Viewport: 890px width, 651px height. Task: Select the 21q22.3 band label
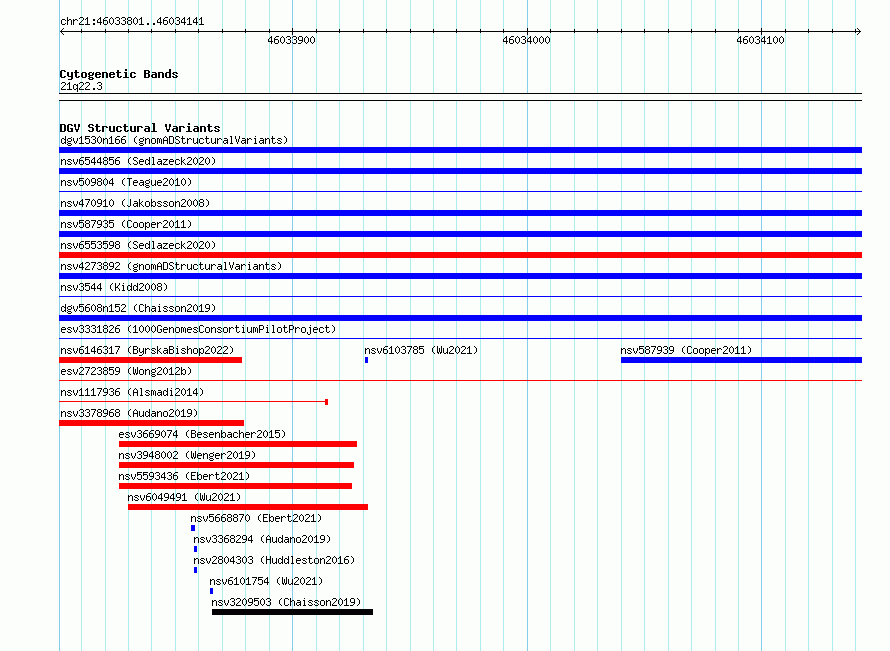coord(81,86)
